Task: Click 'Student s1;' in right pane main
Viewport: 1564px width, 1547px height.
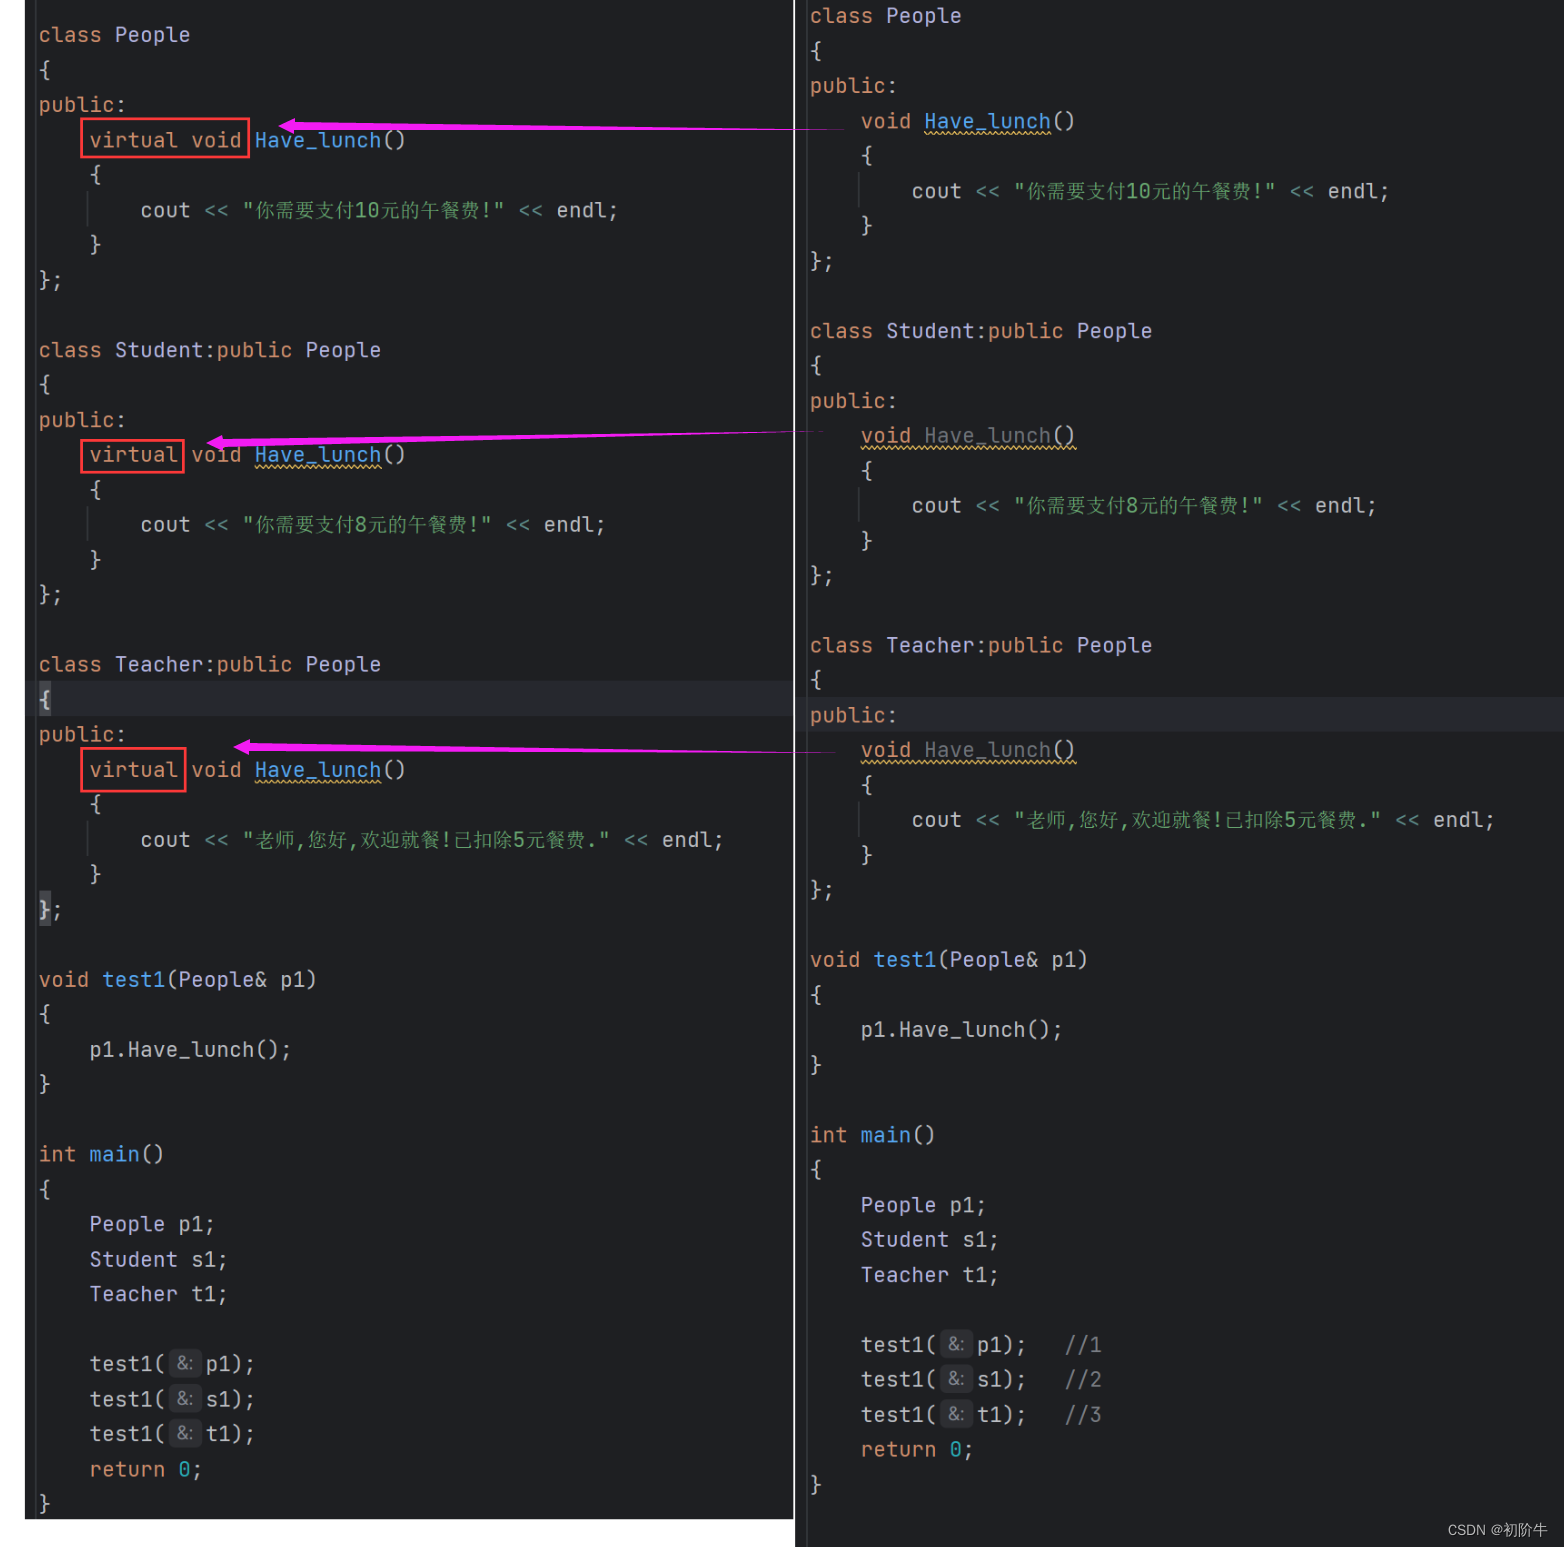Action: [929, 1240]
